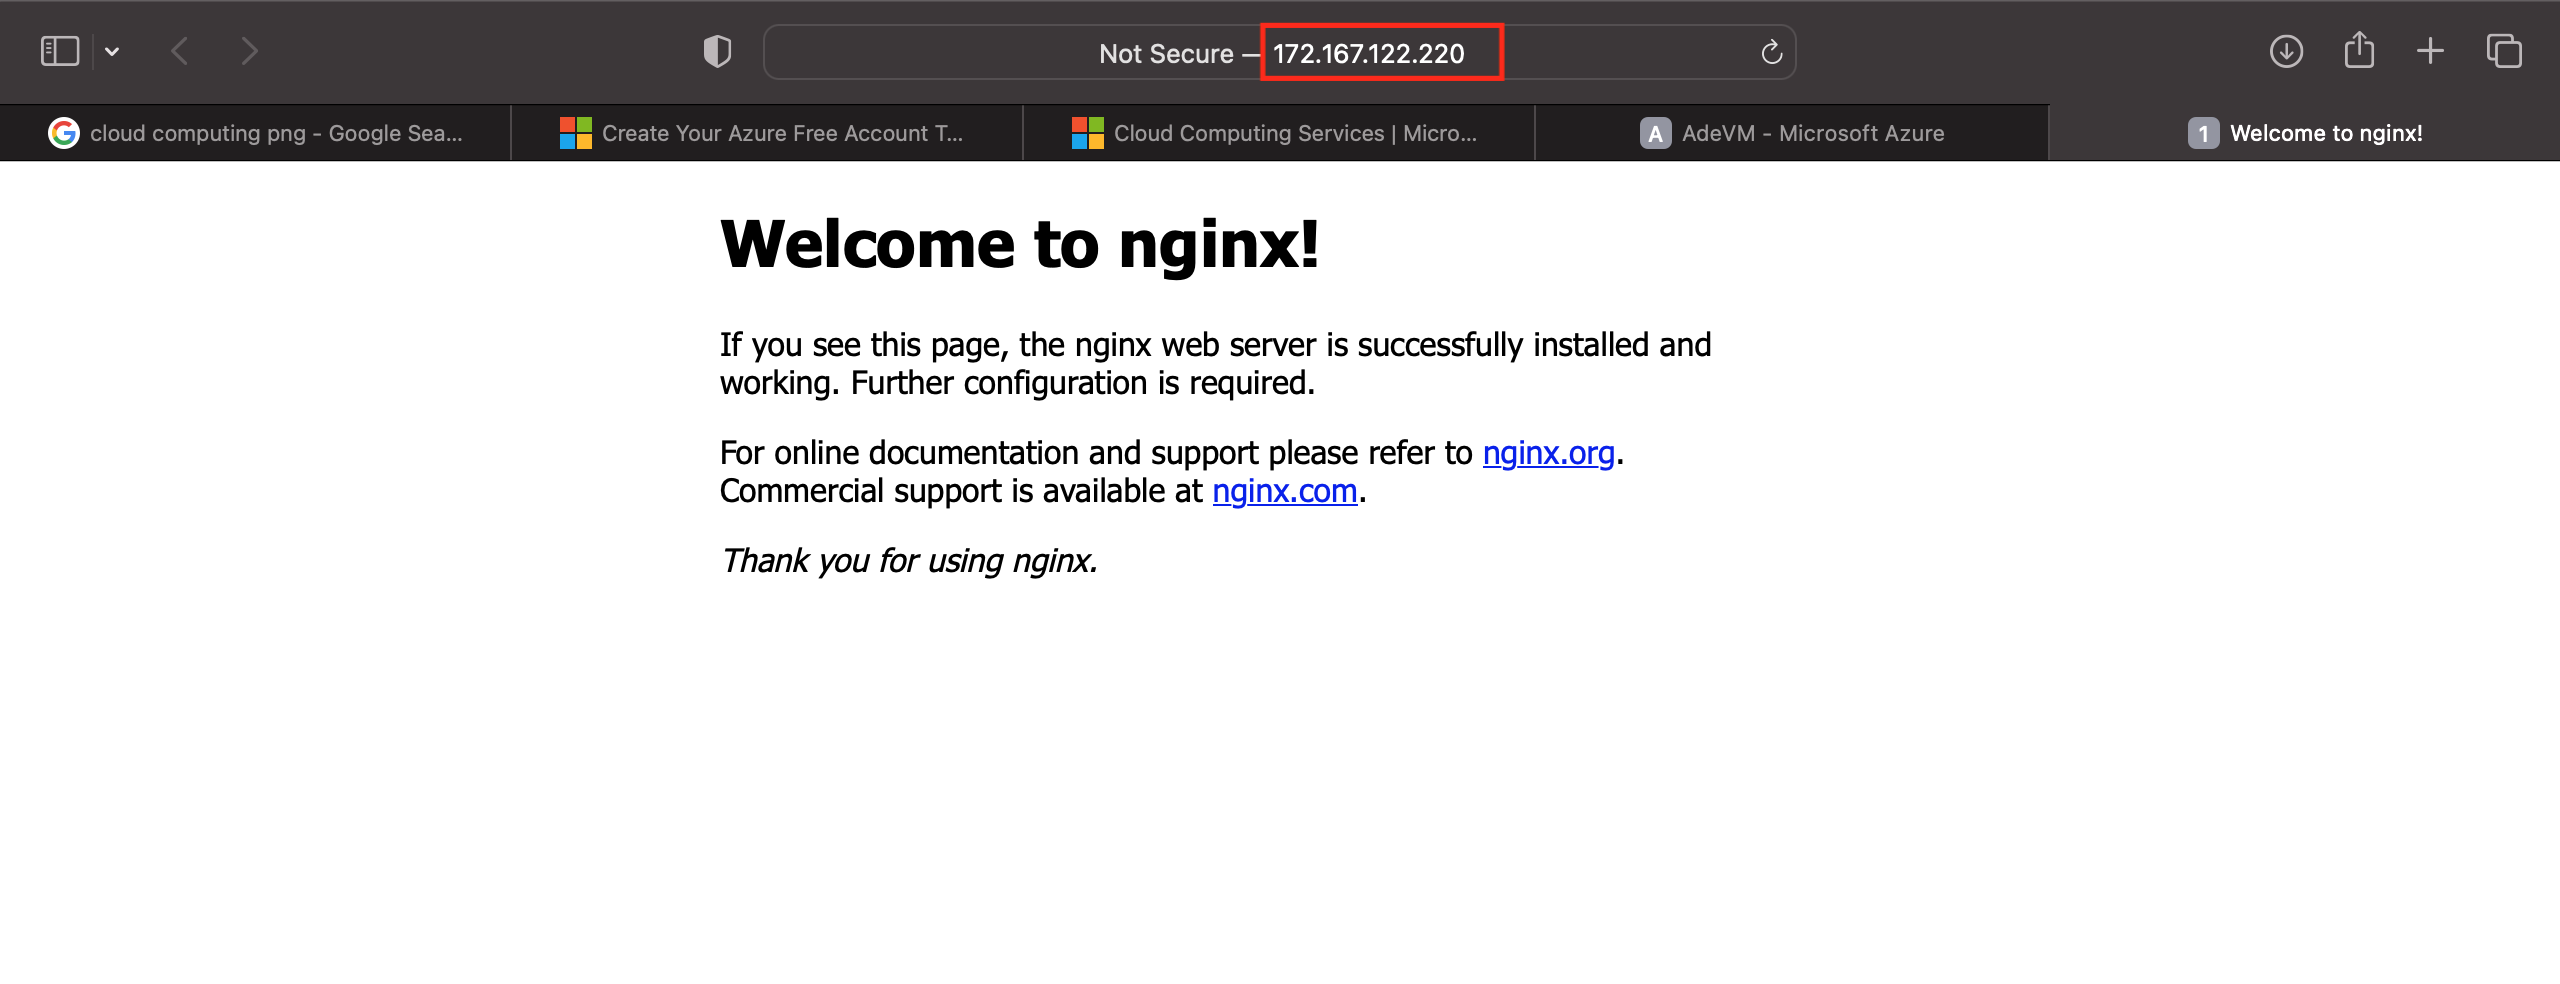This screenshot has height=984, width=2560.
Task: Open the nginx.org documentation link
Action: pyautogui.click(x=1549, y=453)
